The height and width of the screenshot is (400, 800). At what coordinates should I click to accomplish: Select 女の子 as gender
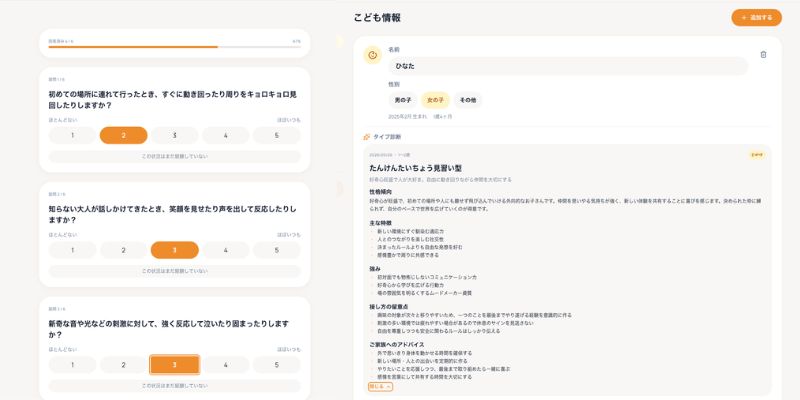coord(435,101)
